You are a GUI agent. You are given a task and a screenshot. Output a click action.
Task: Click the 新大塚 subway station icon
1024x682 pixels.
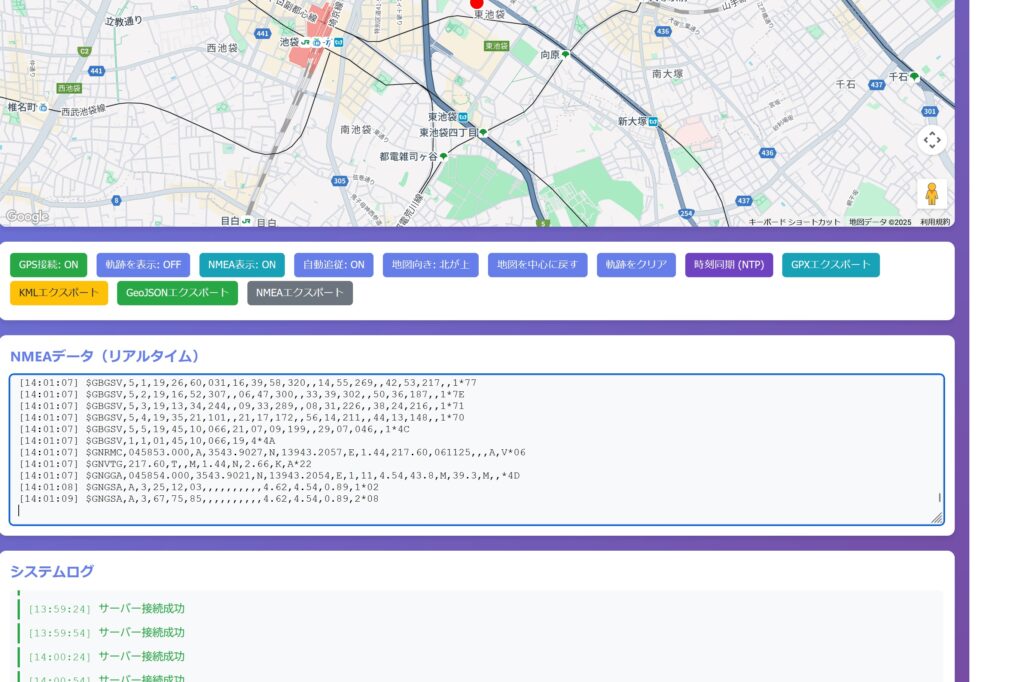(x=652, y=121)
